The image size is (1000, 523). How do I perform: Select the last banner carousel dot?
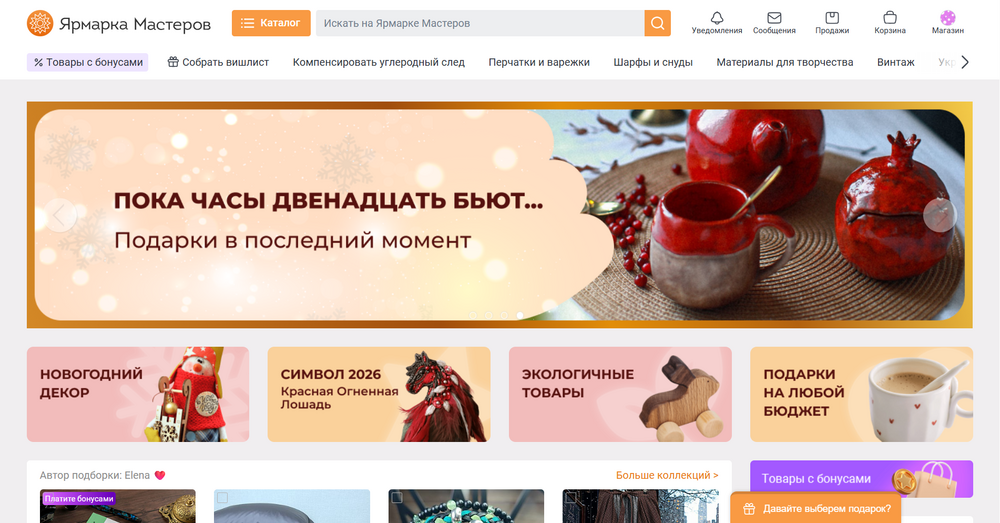coord(520,315)
